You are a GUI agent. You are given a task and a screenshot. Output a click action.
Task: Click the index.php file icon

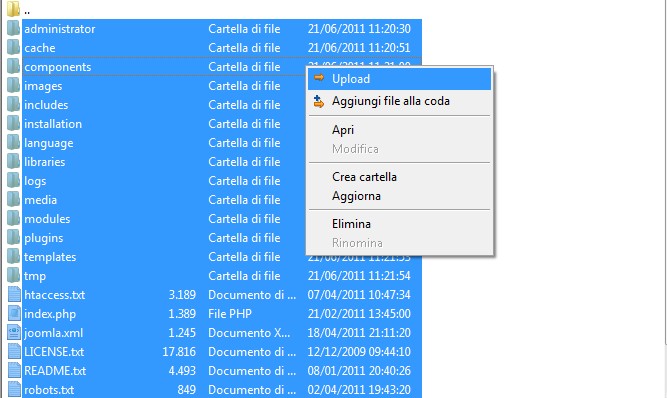[14, 313]
